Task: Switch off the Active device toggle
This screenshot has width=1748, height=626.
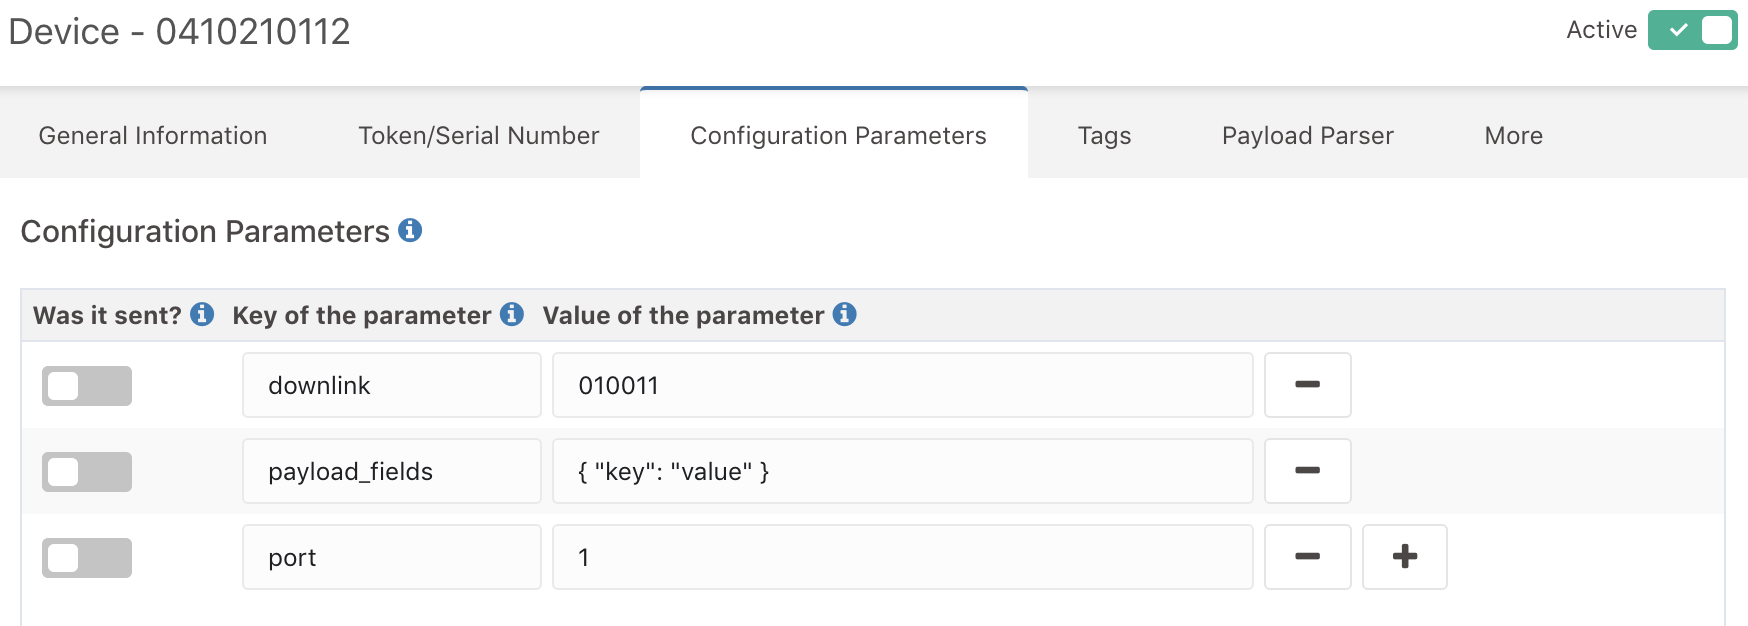Action: (1692, 30)
